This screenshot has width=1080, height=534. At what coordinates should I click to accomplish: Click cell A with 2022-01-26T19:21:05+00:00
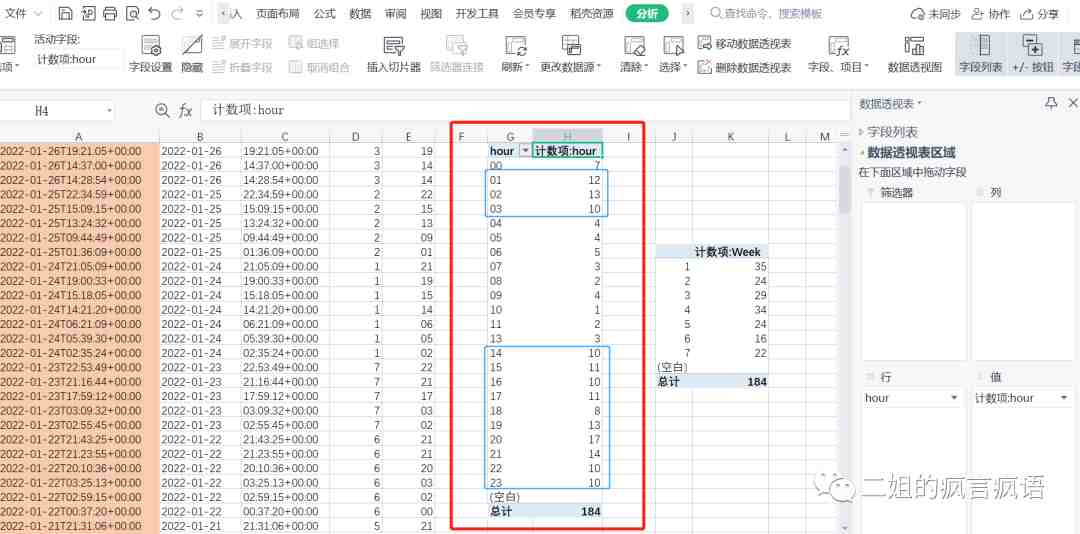[x=79, y=151]
